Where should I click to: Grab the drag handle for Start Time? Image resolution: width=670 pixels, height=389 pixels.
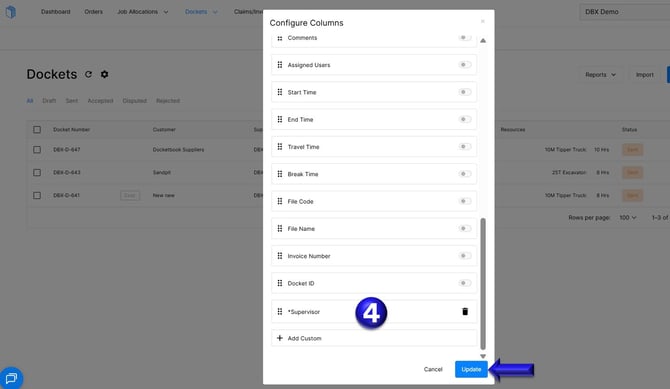pos(280,92)
